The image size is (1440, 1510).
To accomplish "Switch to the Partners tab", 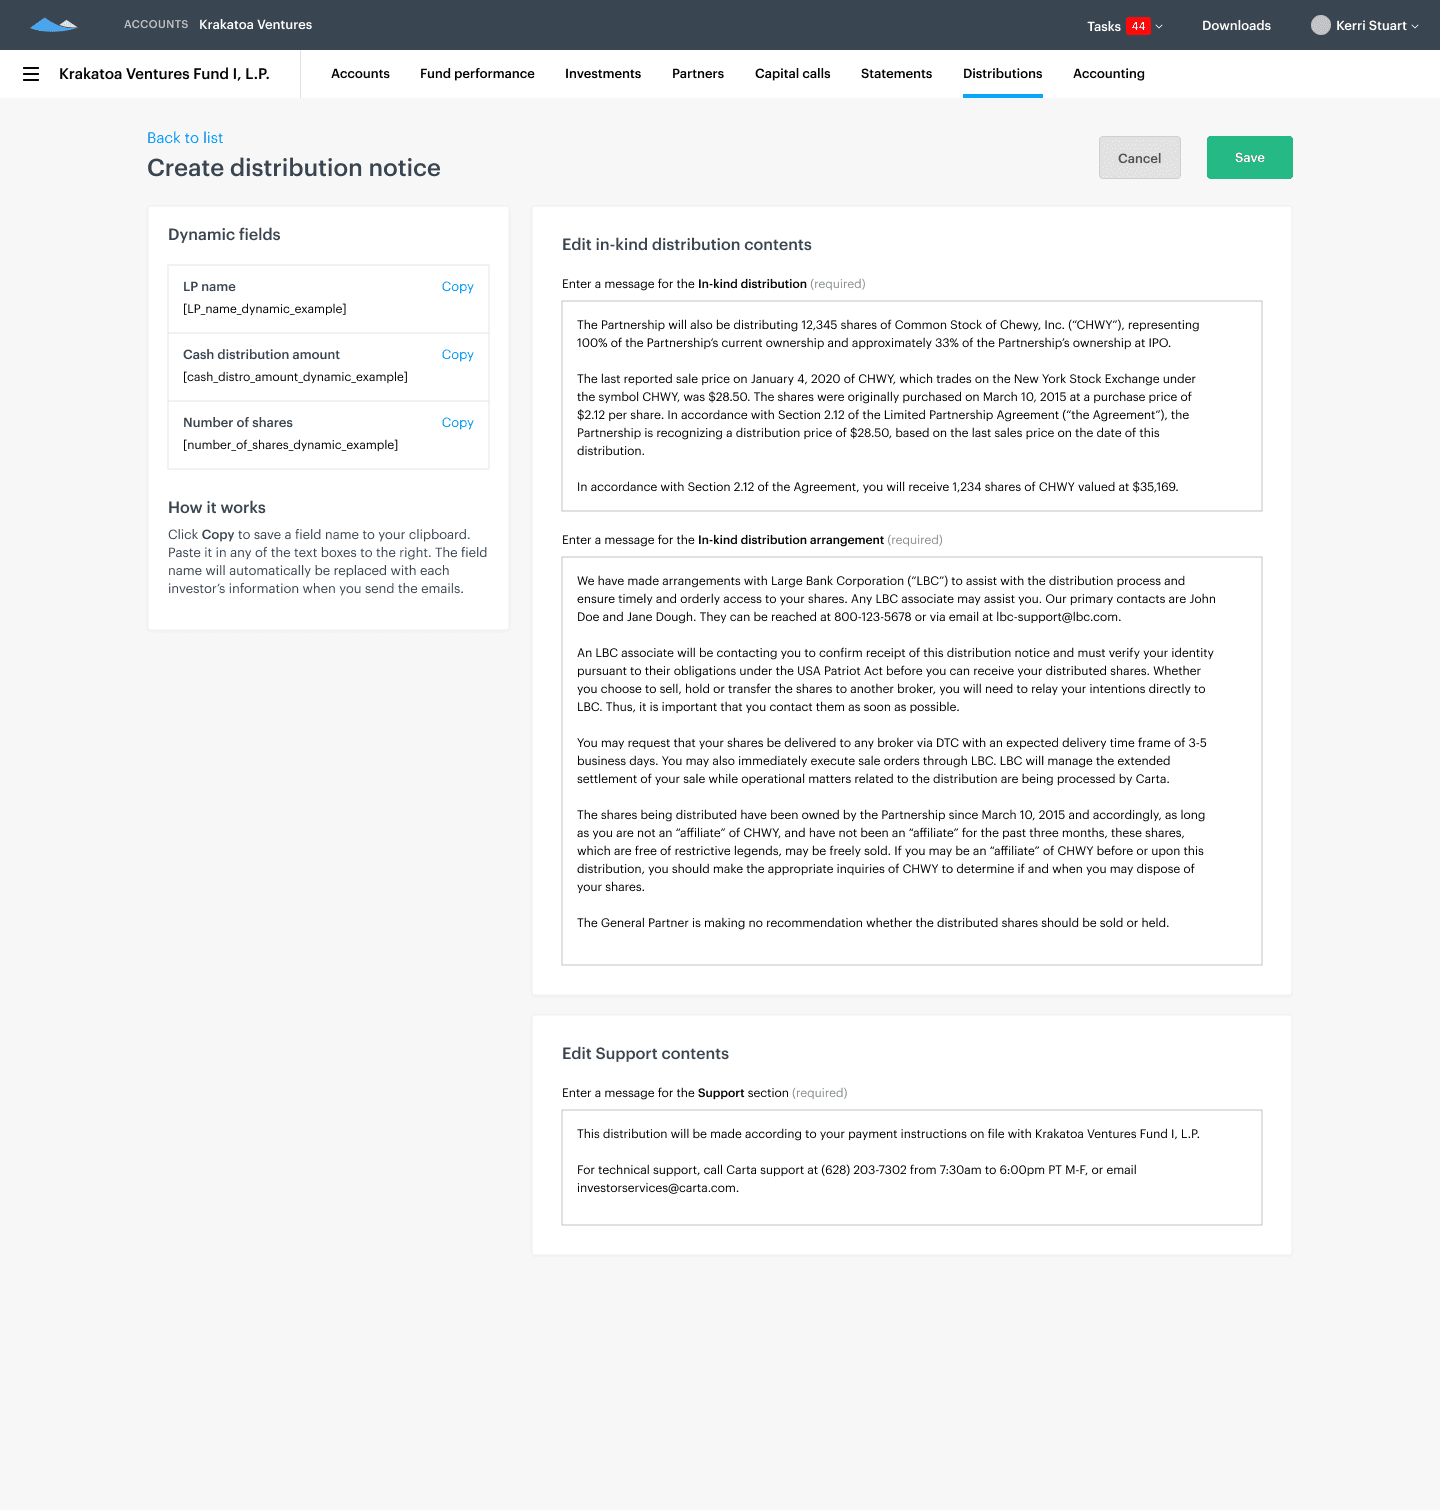I will tap(698, 74).
